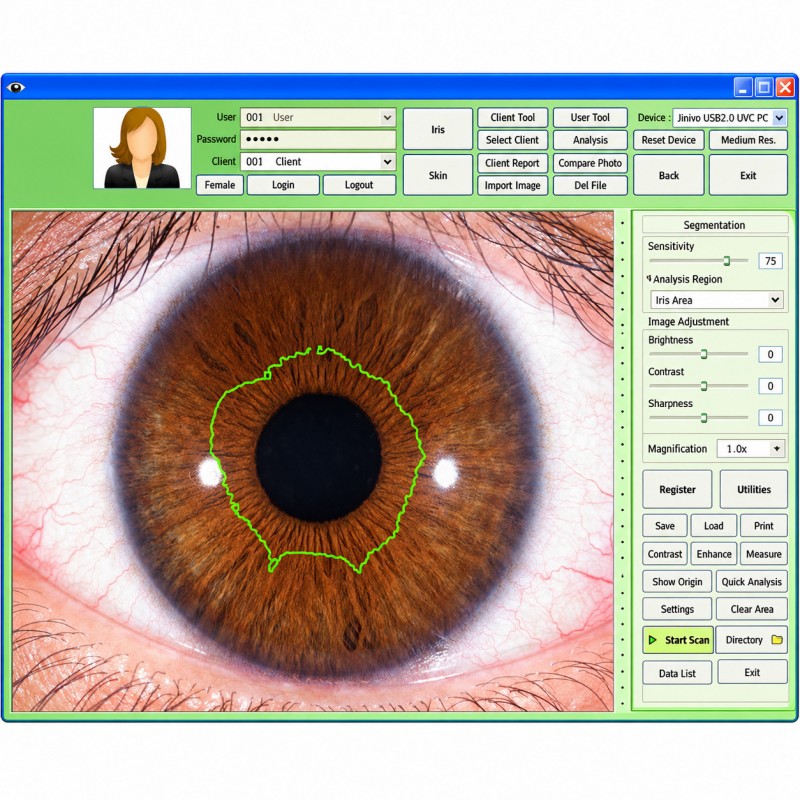This screenshot has height=800, width=800.
Task: Switch to Skin mode
Action: point(438,175)
